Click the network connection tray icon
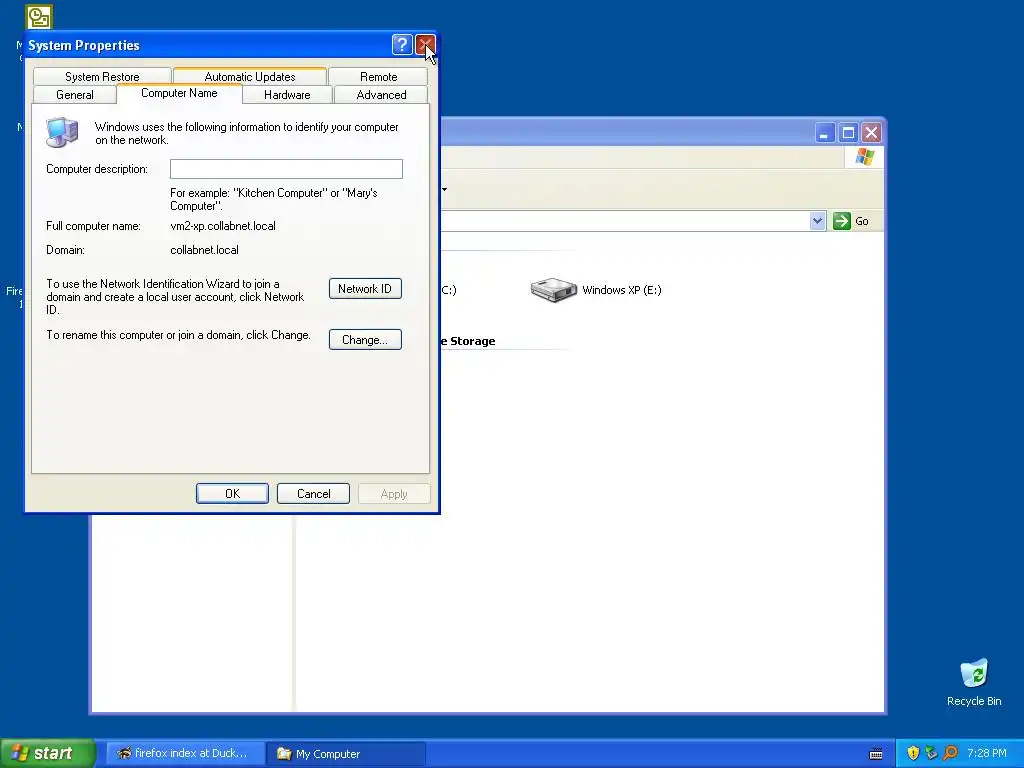 point(931,753)
